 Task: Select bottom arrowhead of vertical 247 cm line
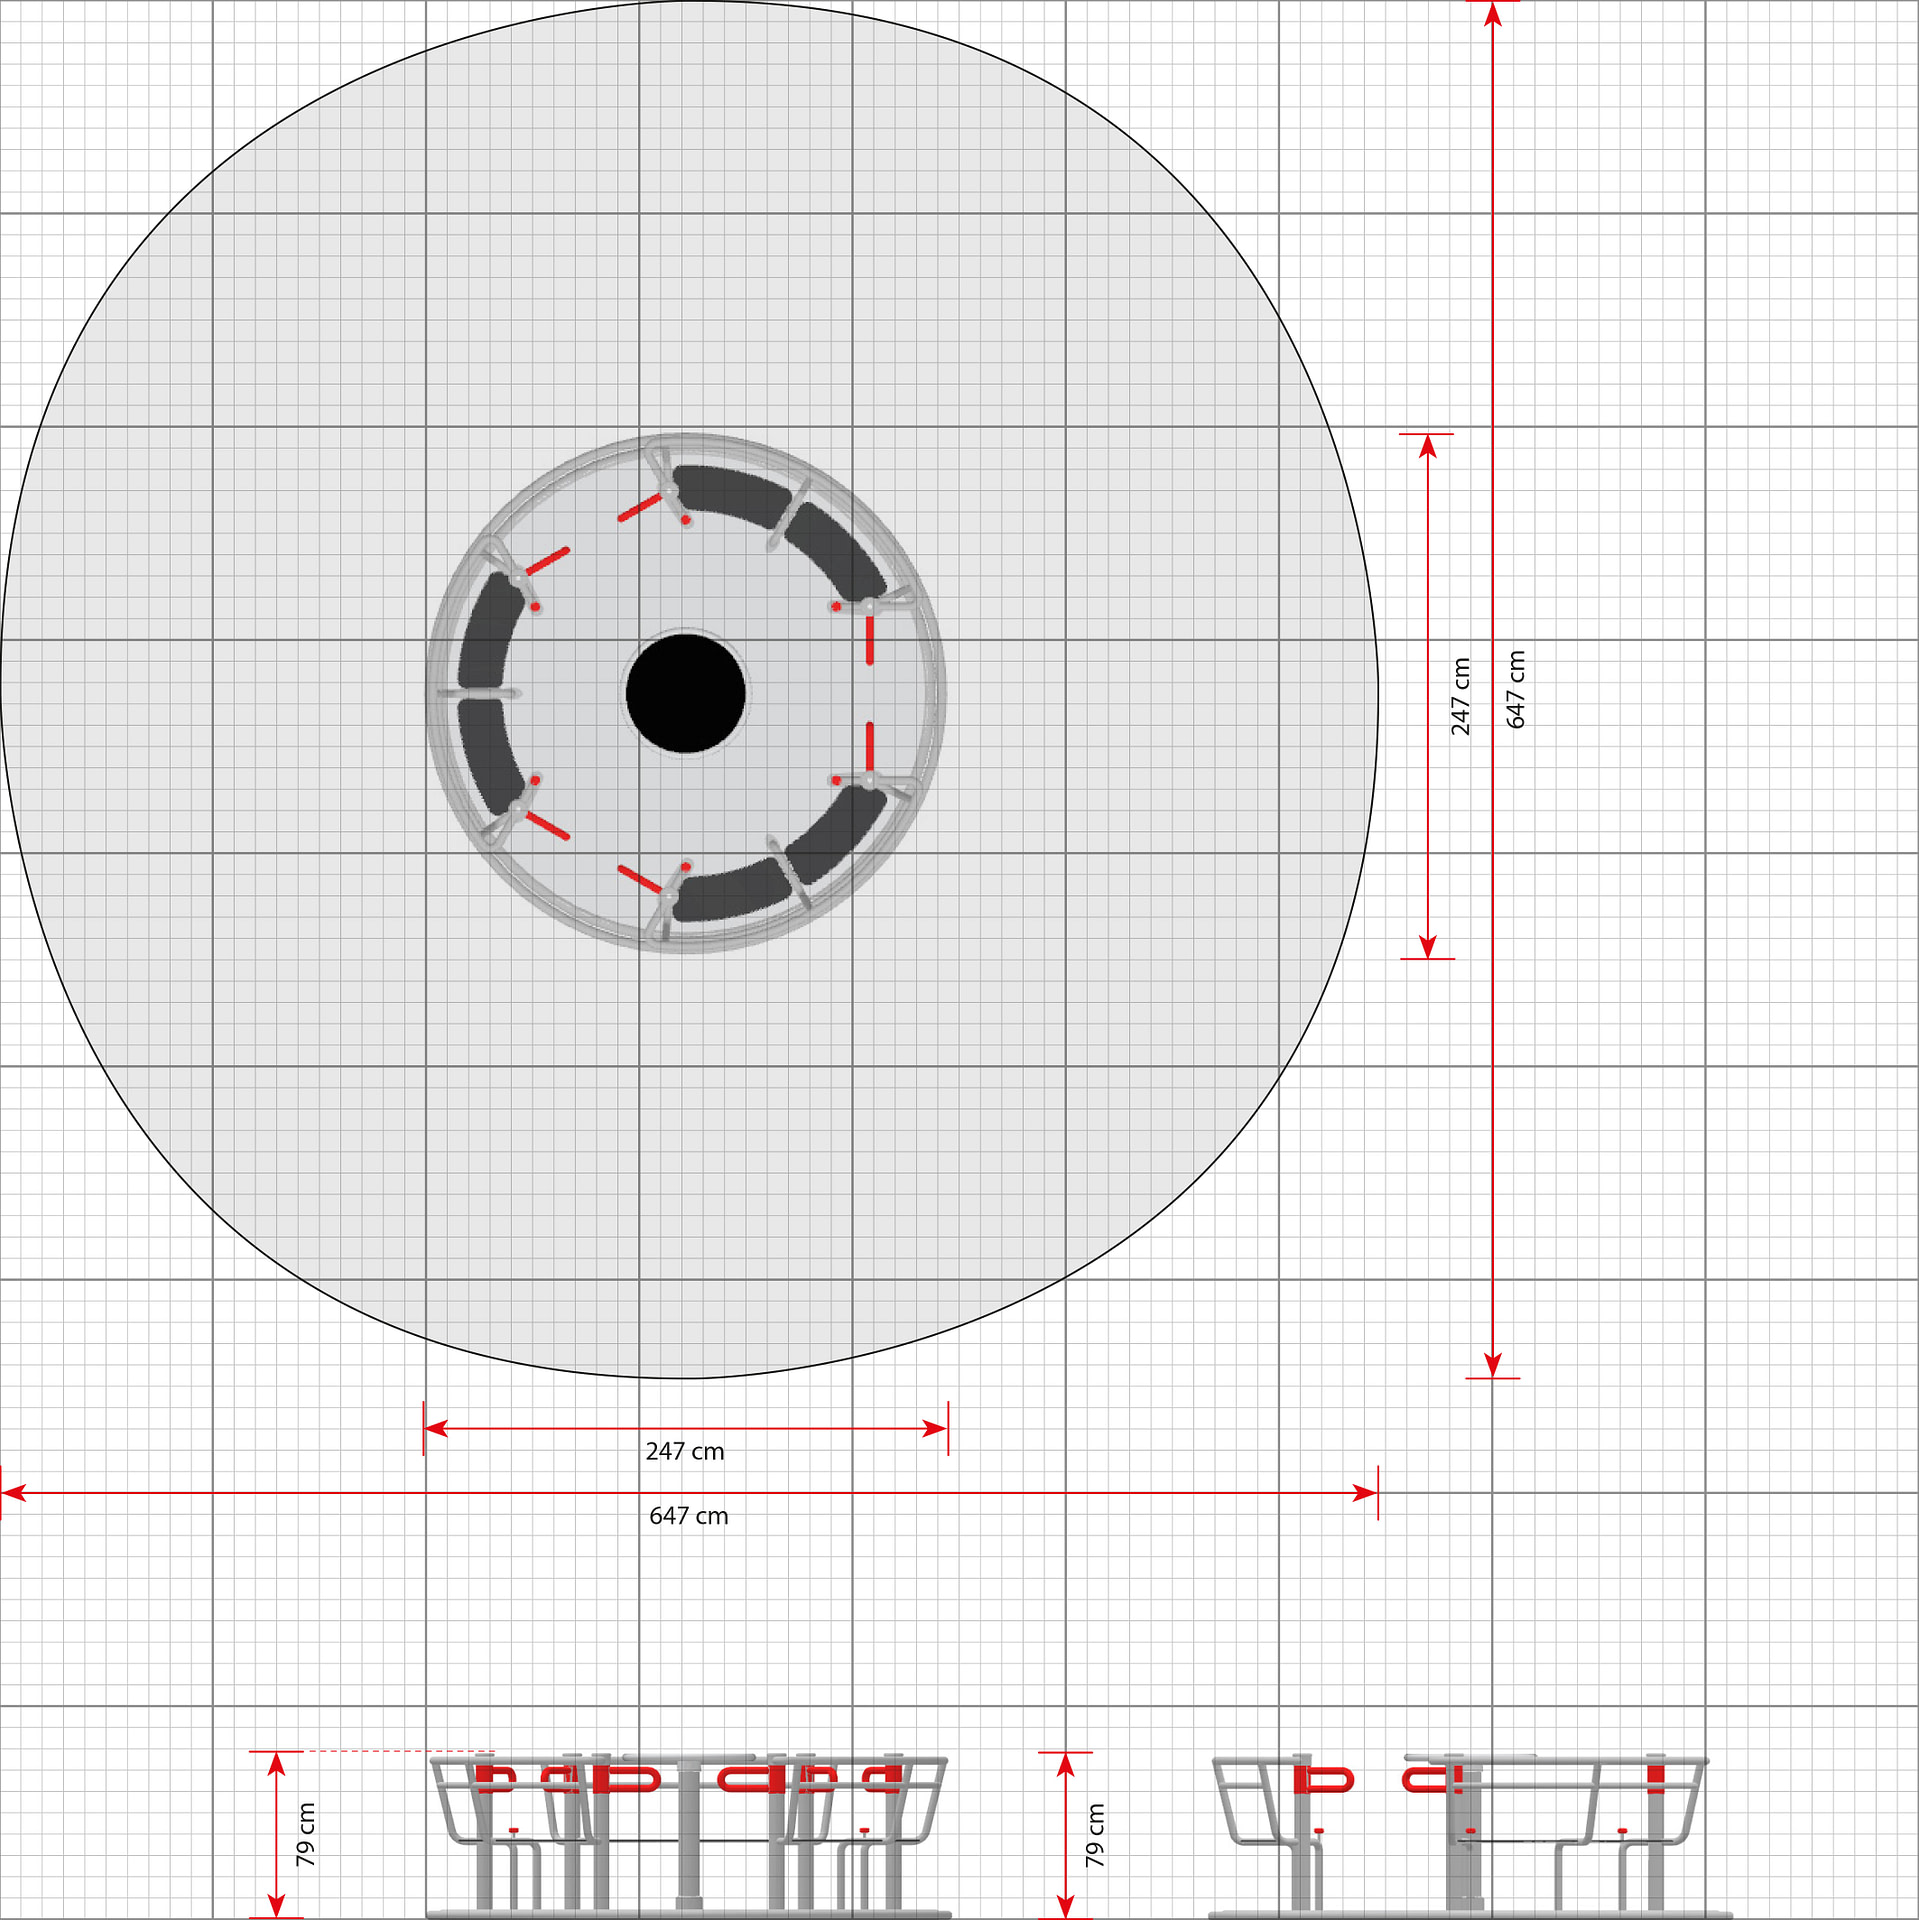pyautogui.click(x=1427, y=946)
